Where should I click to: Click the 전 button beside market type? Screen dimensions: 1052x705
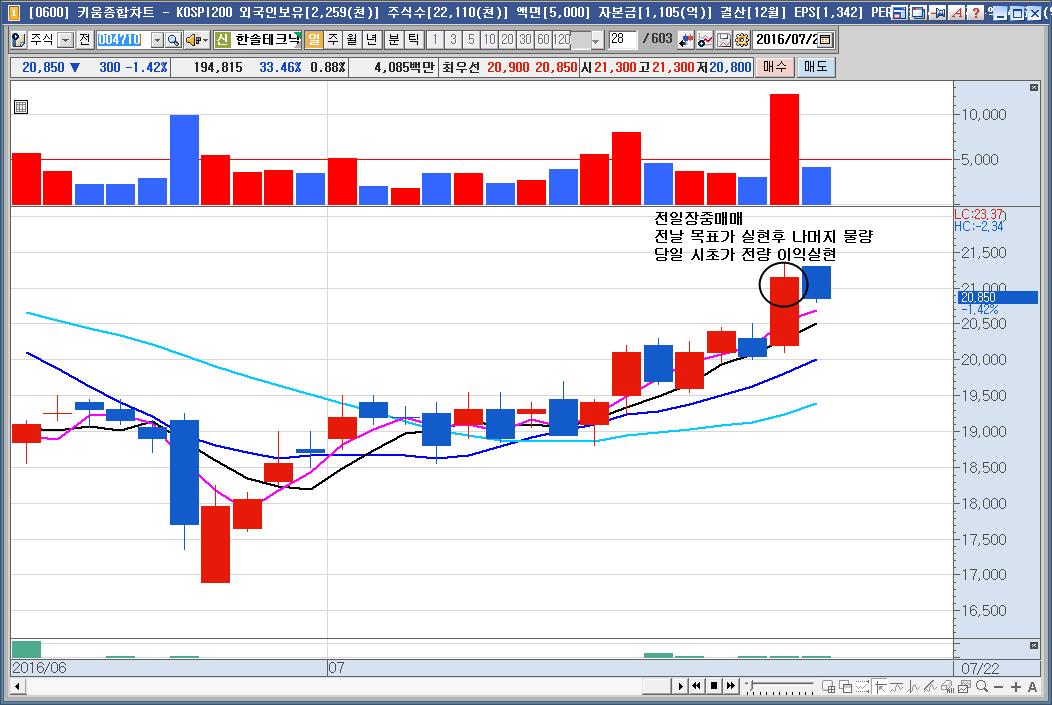pos(85,40)
